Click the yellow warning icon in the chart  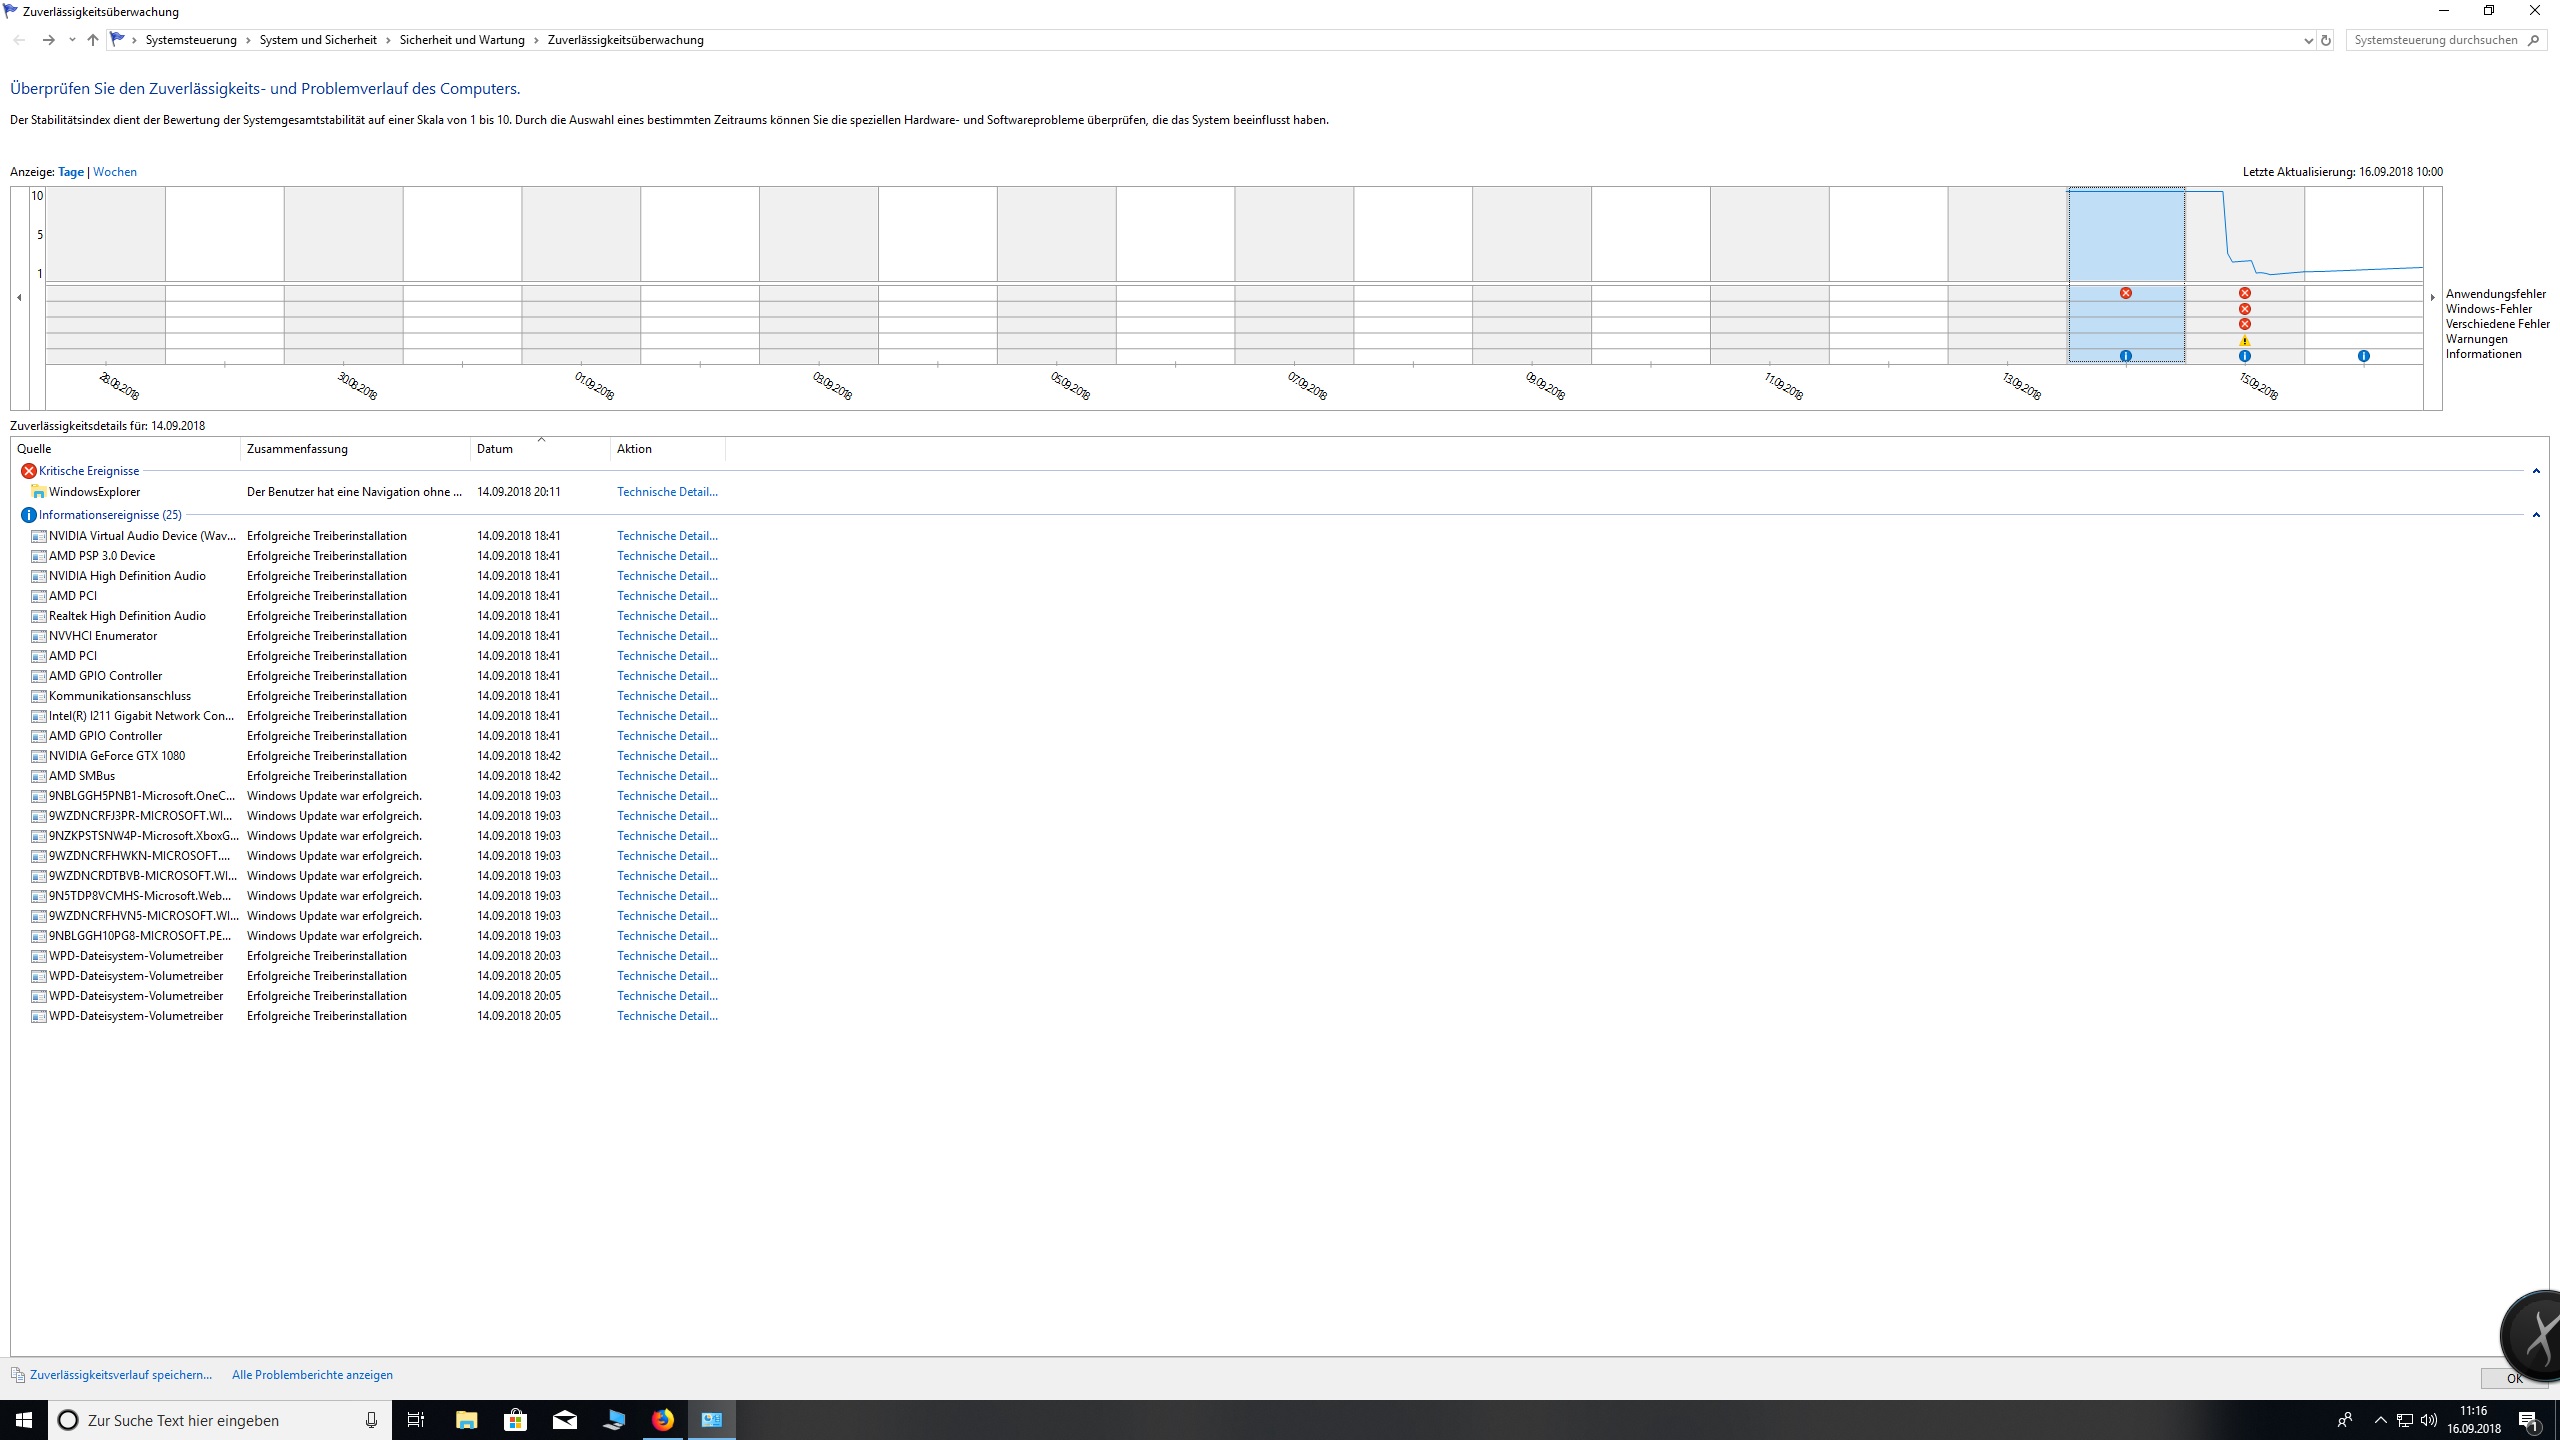tap(2245, 341)
